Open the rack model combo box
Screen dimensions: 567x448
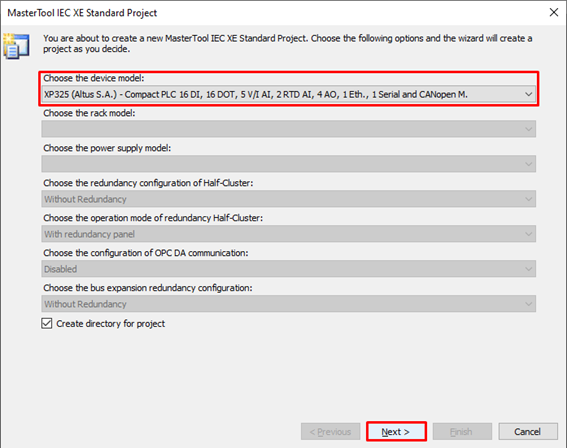point(289,129)
